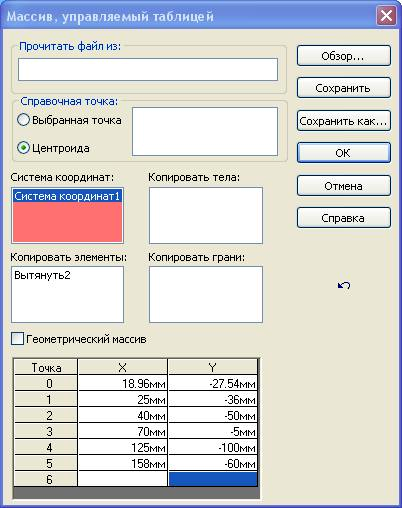Select row header for point 0
402x508 pixels.
tap(46, 383)
